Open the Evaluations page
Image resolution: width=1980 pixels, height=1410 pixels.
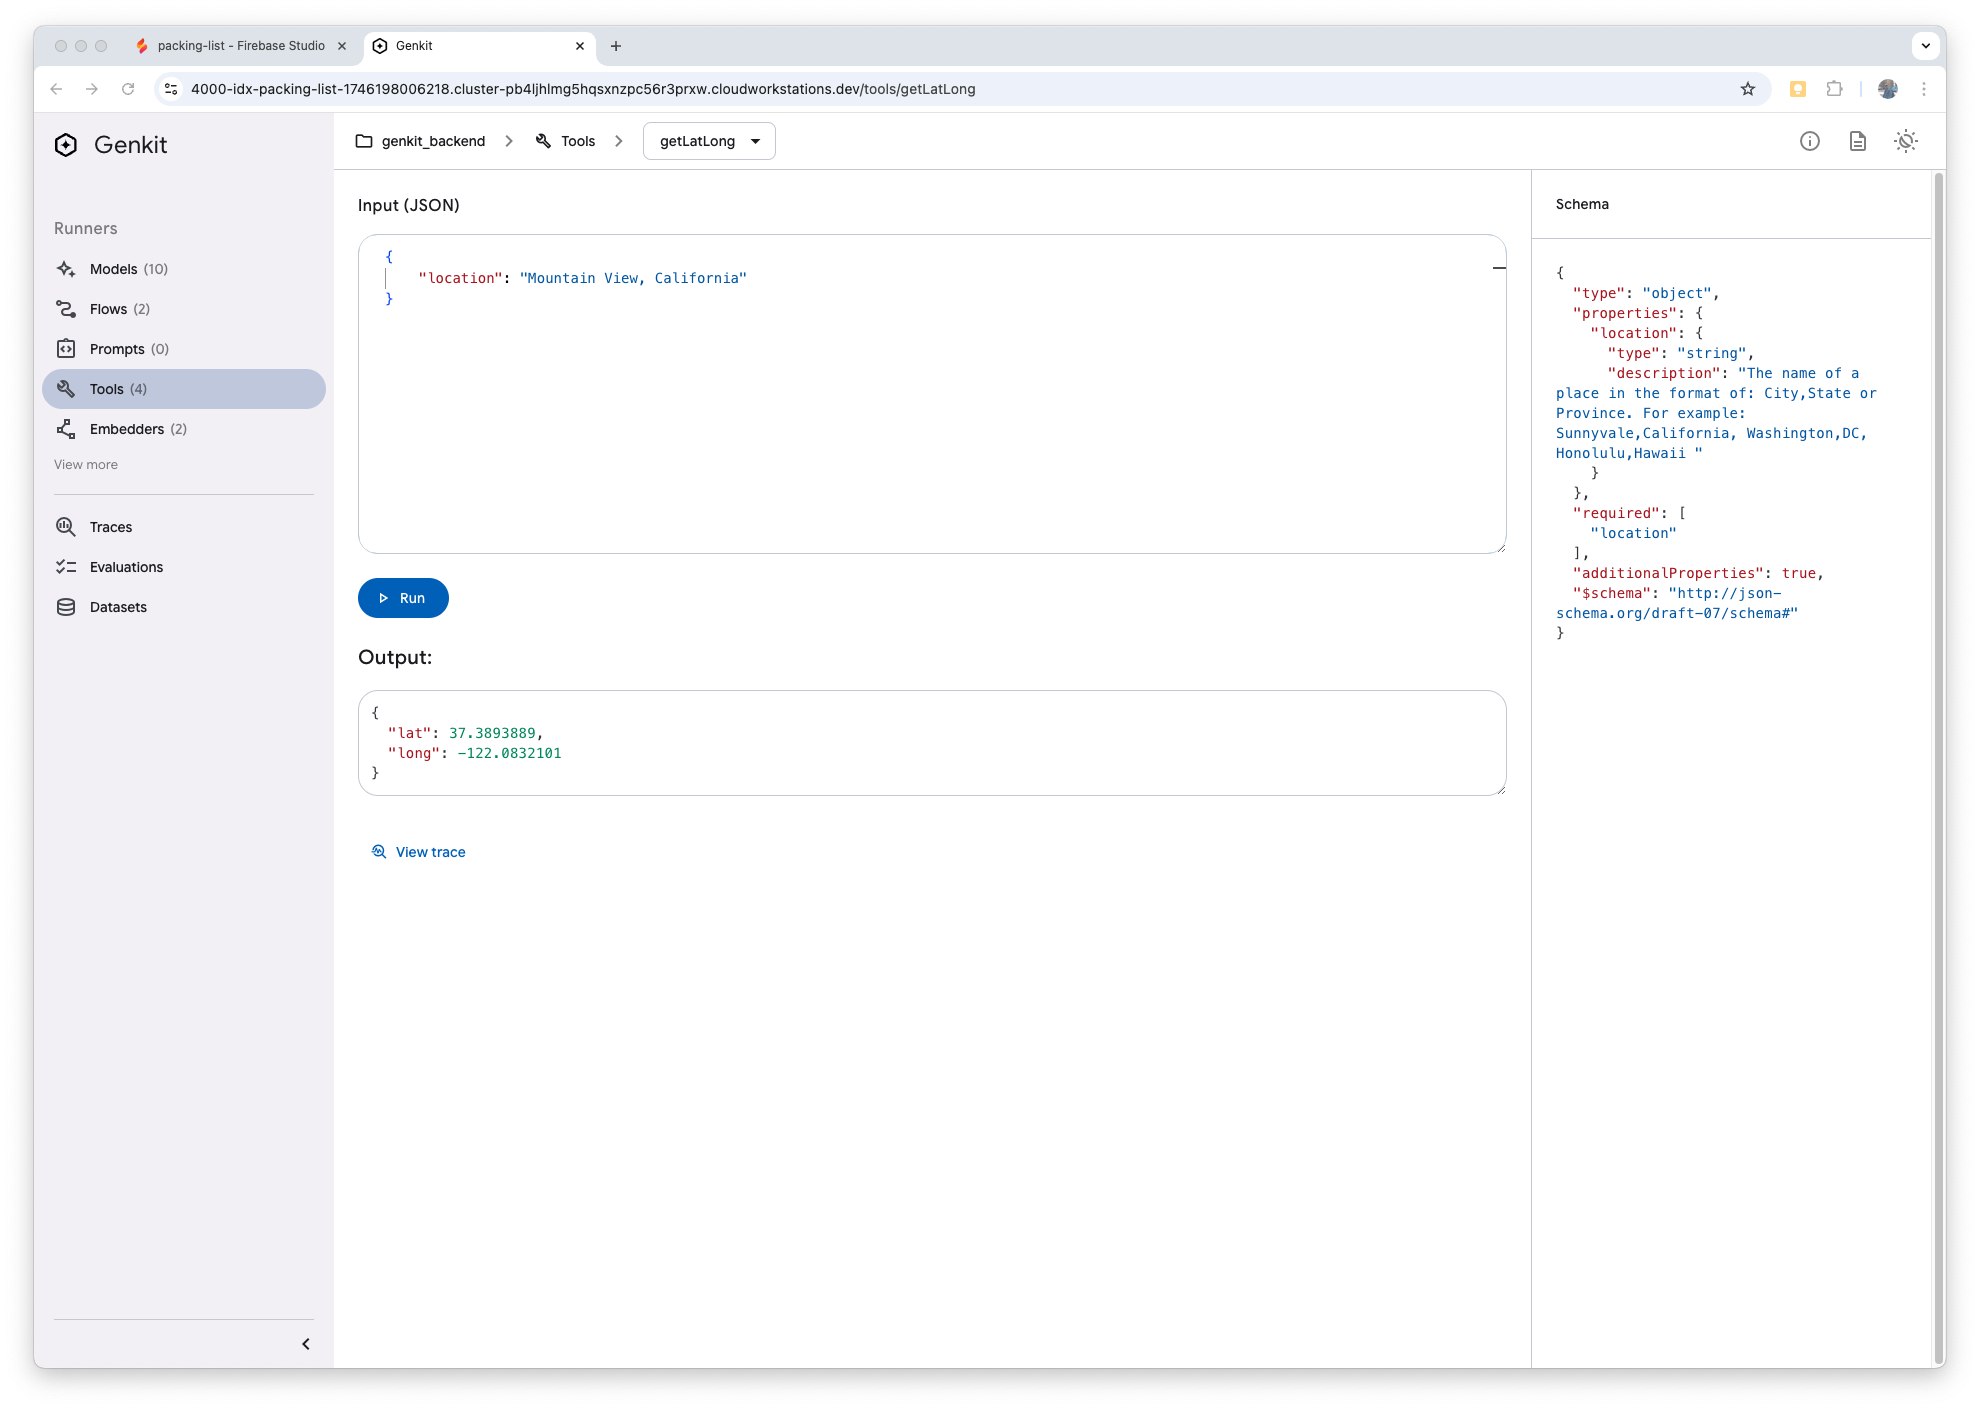pyautogui.click(x=184, y=567)
